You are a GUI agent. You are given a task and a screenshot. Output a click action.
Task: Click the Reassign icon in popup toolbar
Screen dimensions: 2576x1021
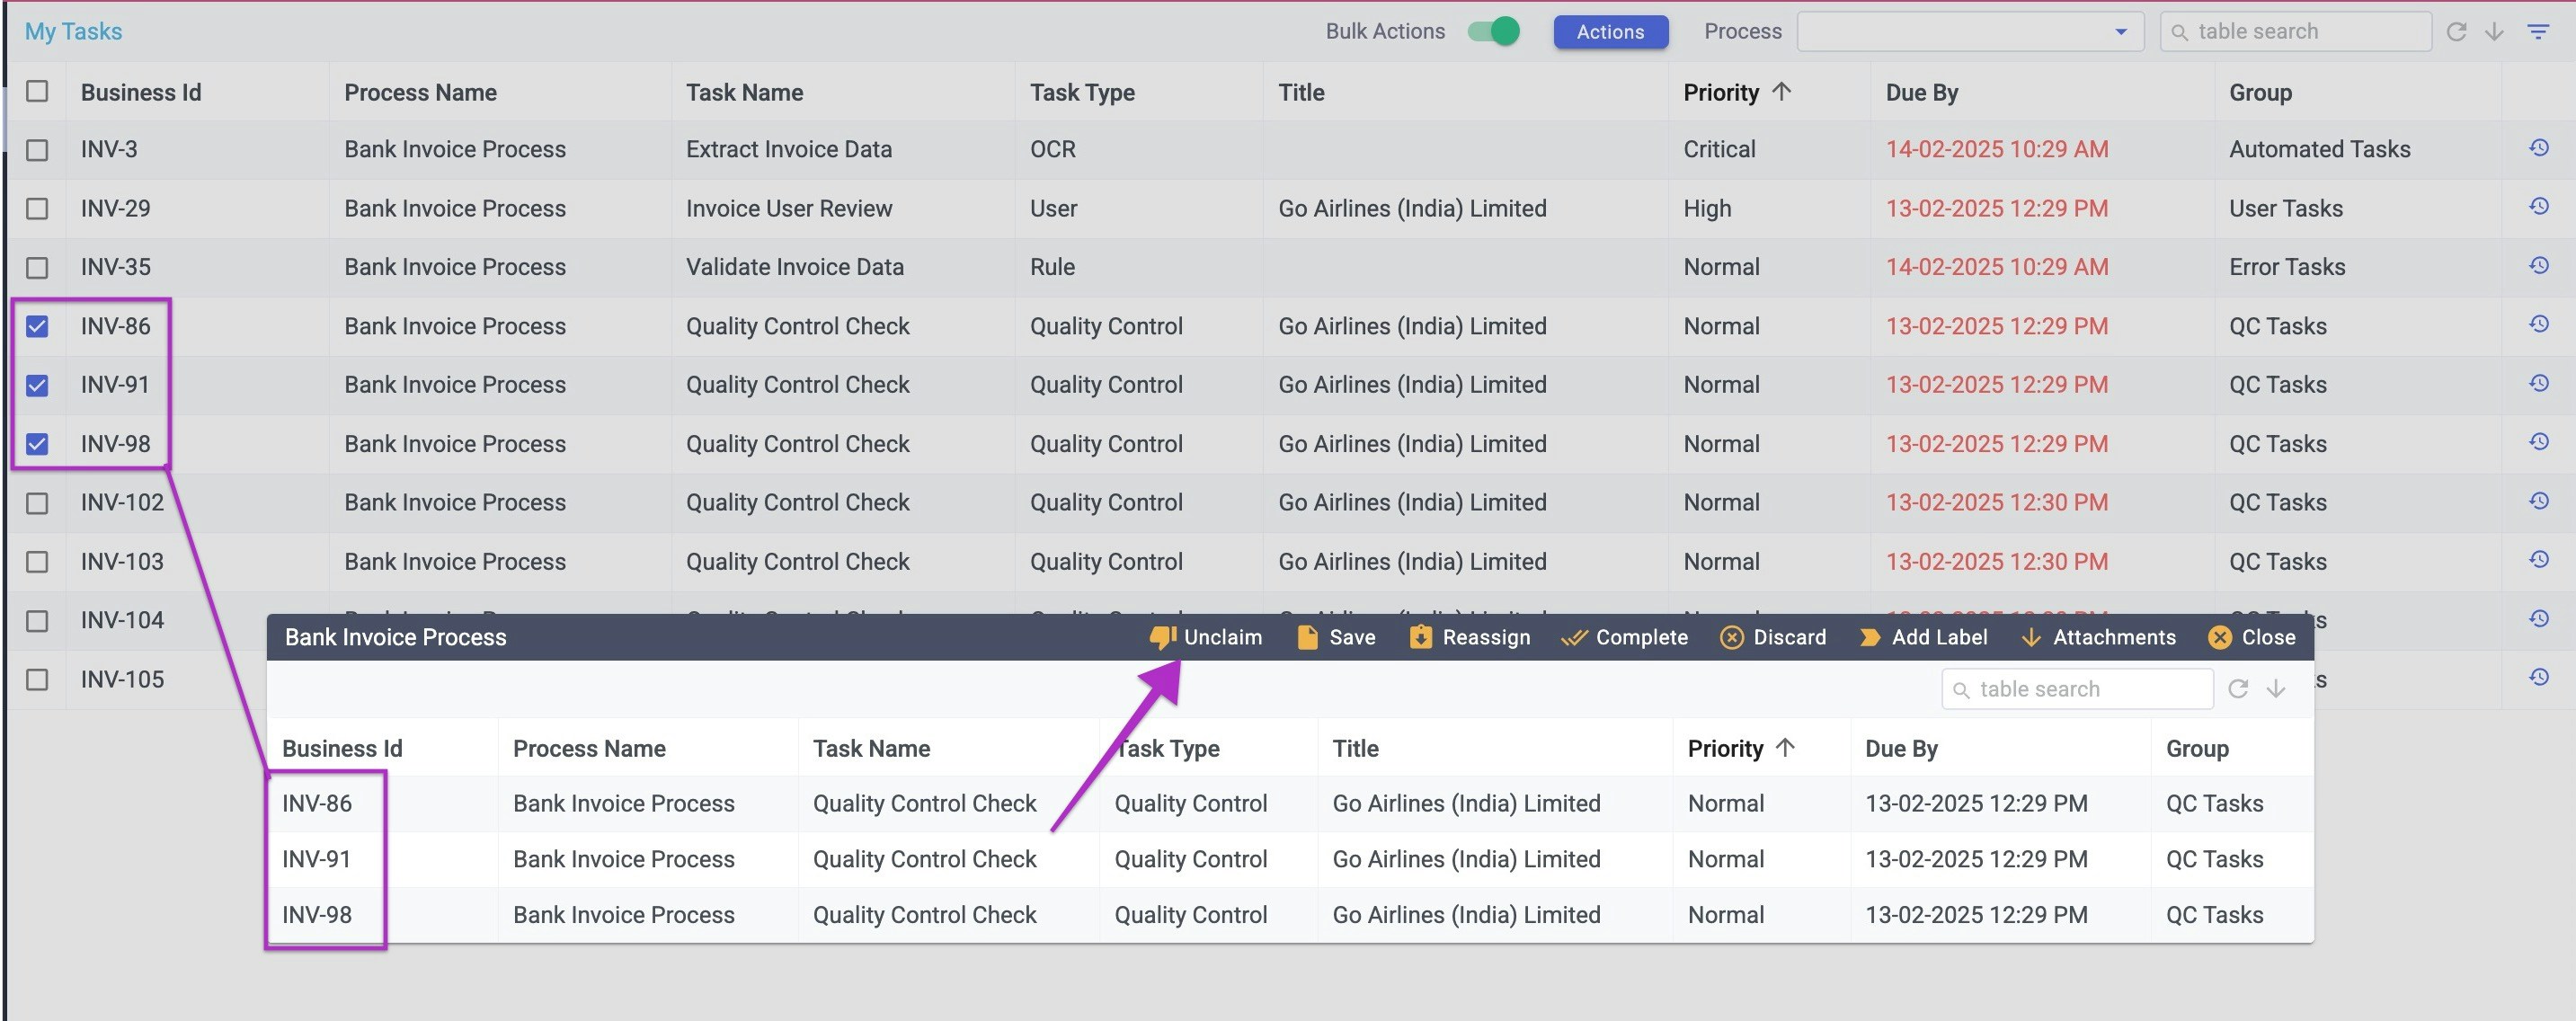[x=1420, y=637]
